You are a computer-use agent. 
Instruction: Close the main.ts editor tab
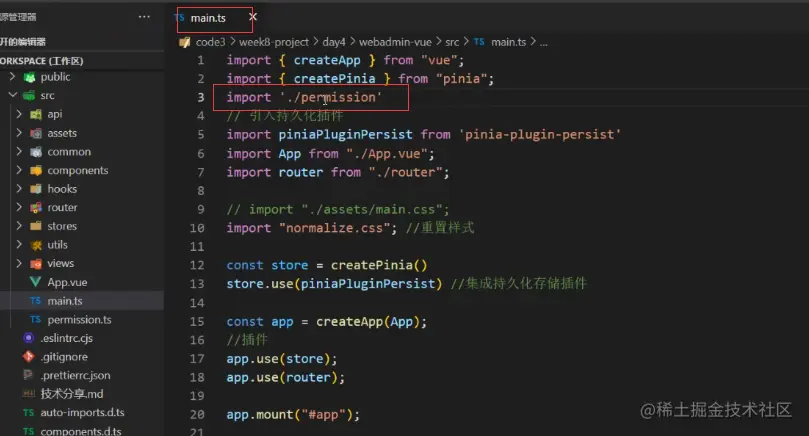click(253, 17)
